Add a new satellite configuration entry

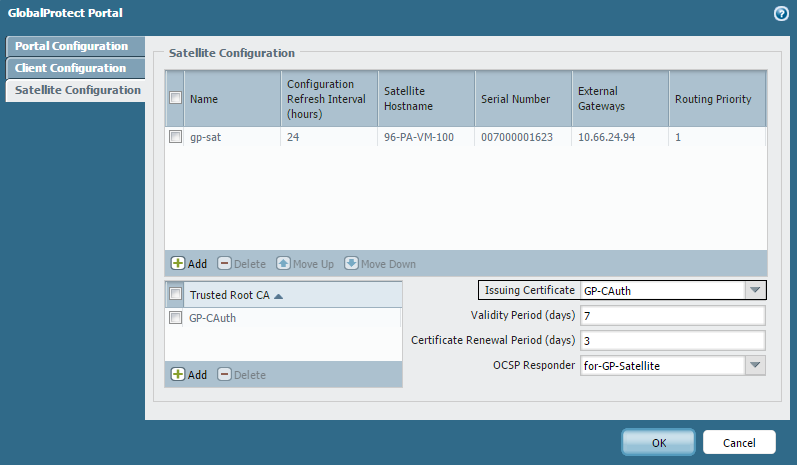tap(189, 264)
